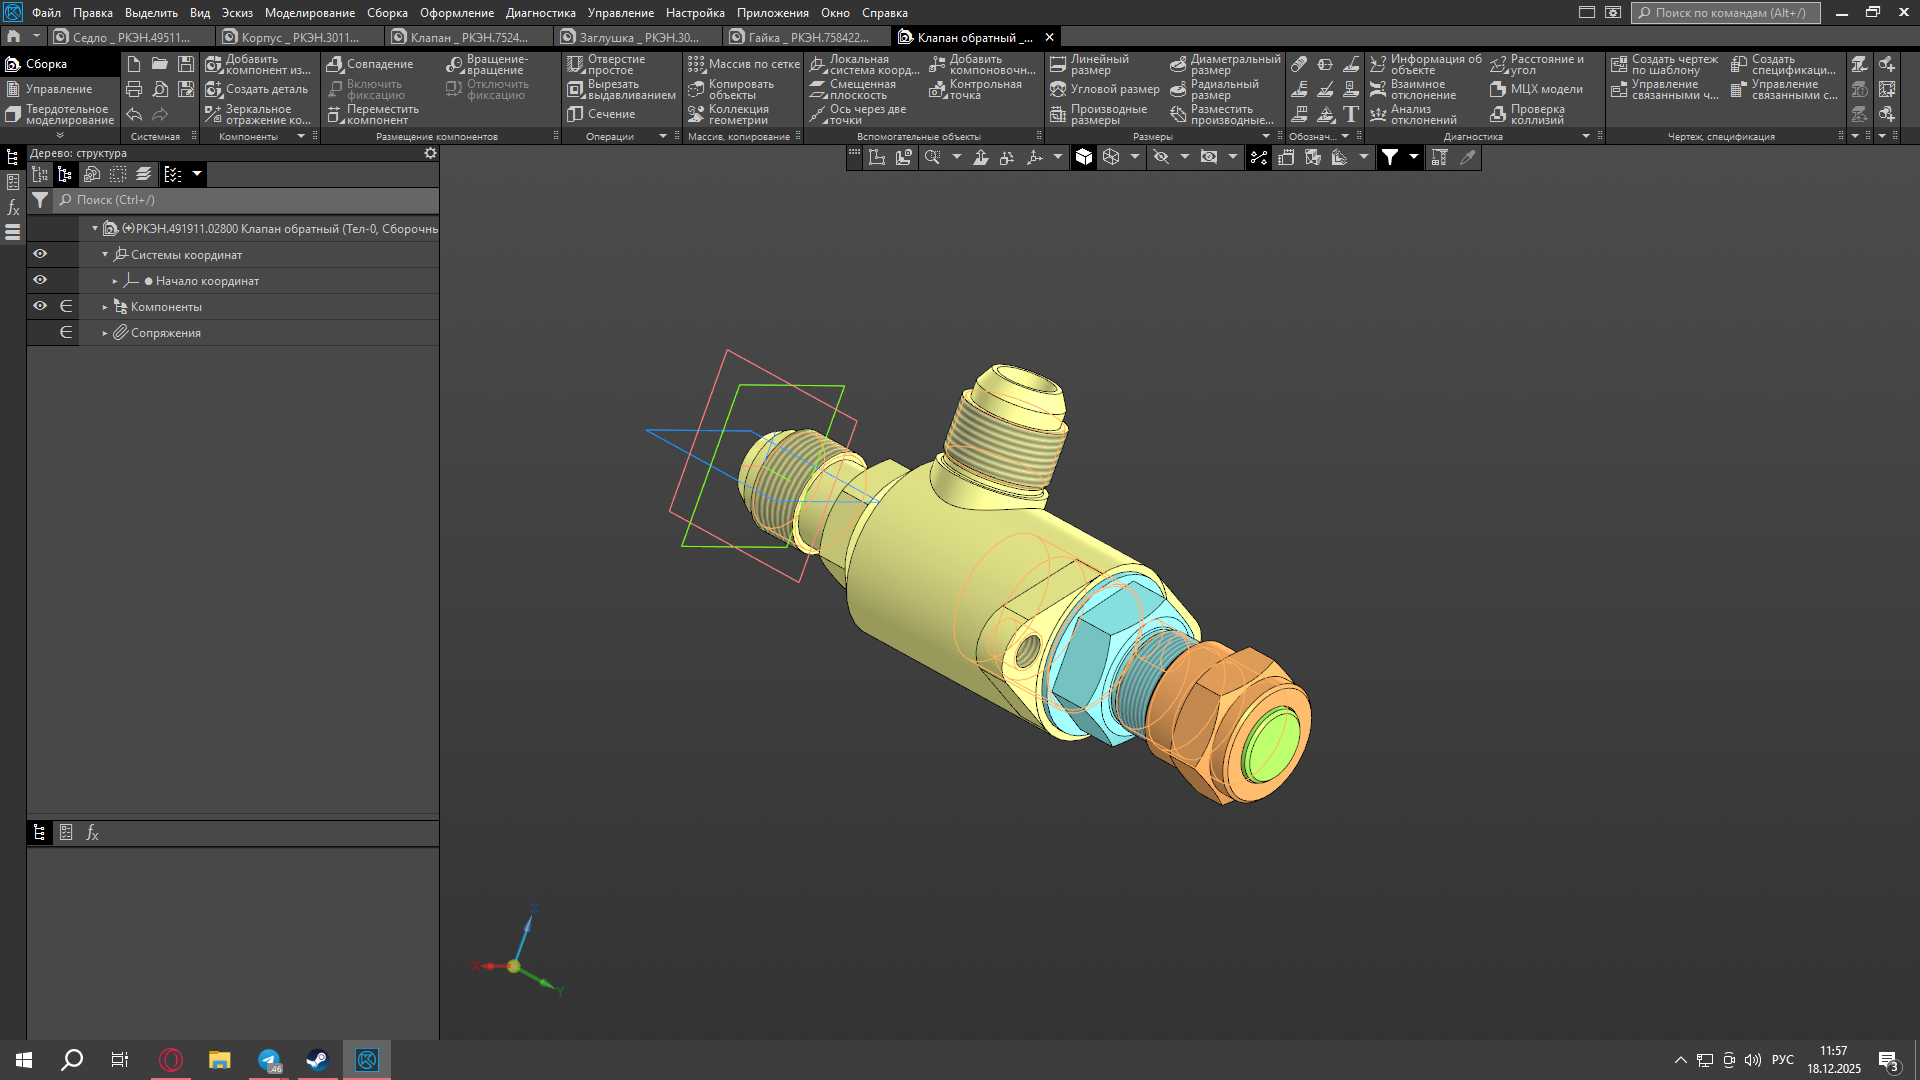Open the tree panel settings gear
Screen dimensions: 1920x1080
[x=430, y=153]
